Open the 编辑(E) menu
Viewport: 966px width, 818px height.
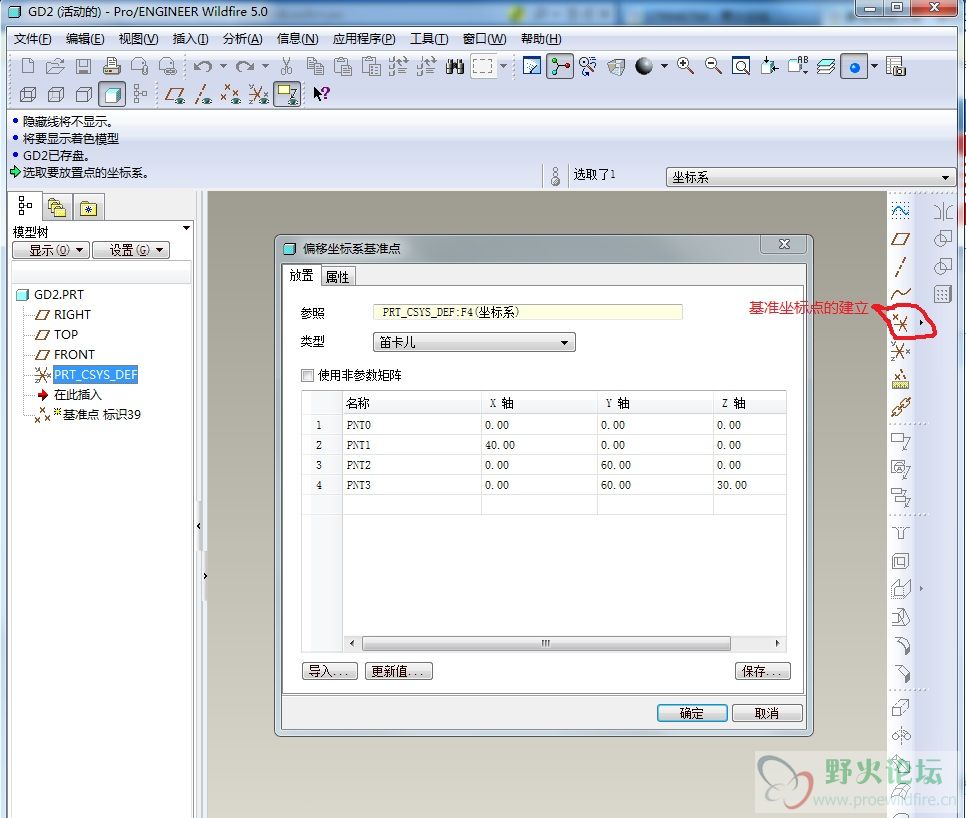pos(85,39)
